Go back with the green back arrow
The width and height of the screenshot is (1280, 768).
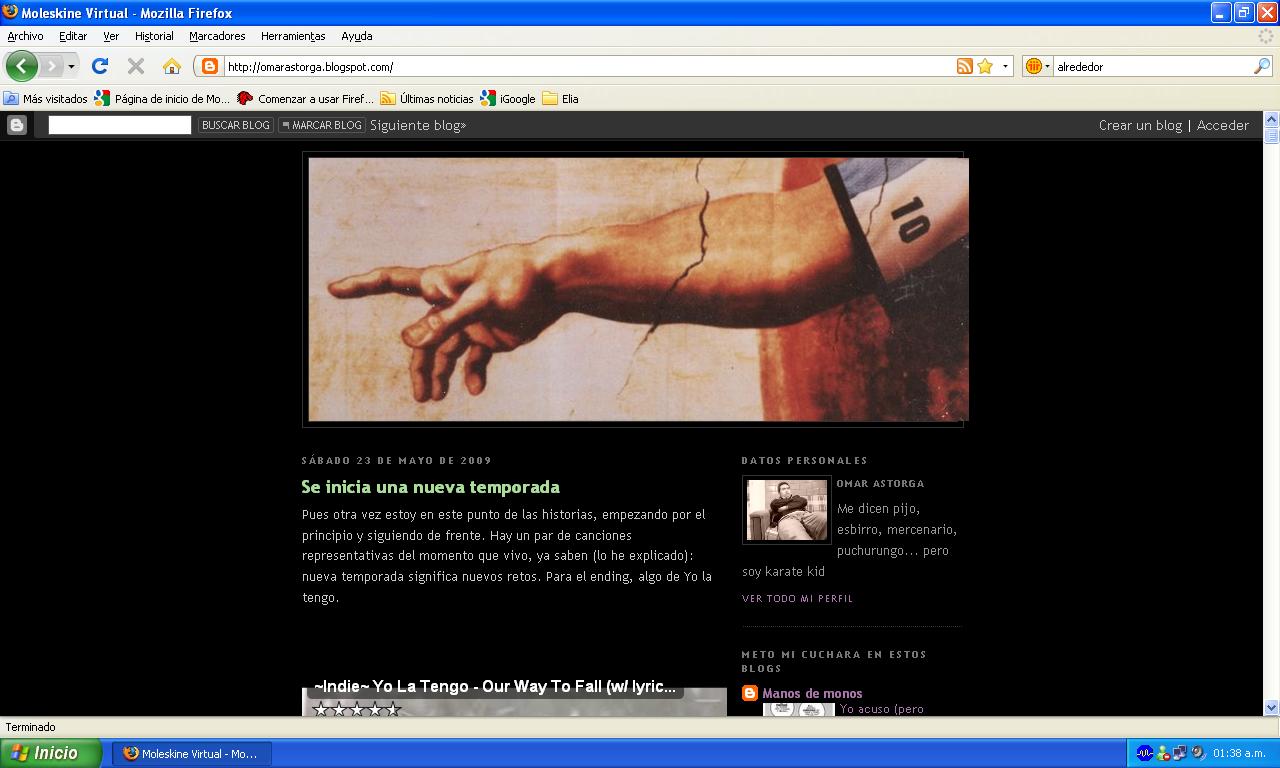tap(22, 66)
